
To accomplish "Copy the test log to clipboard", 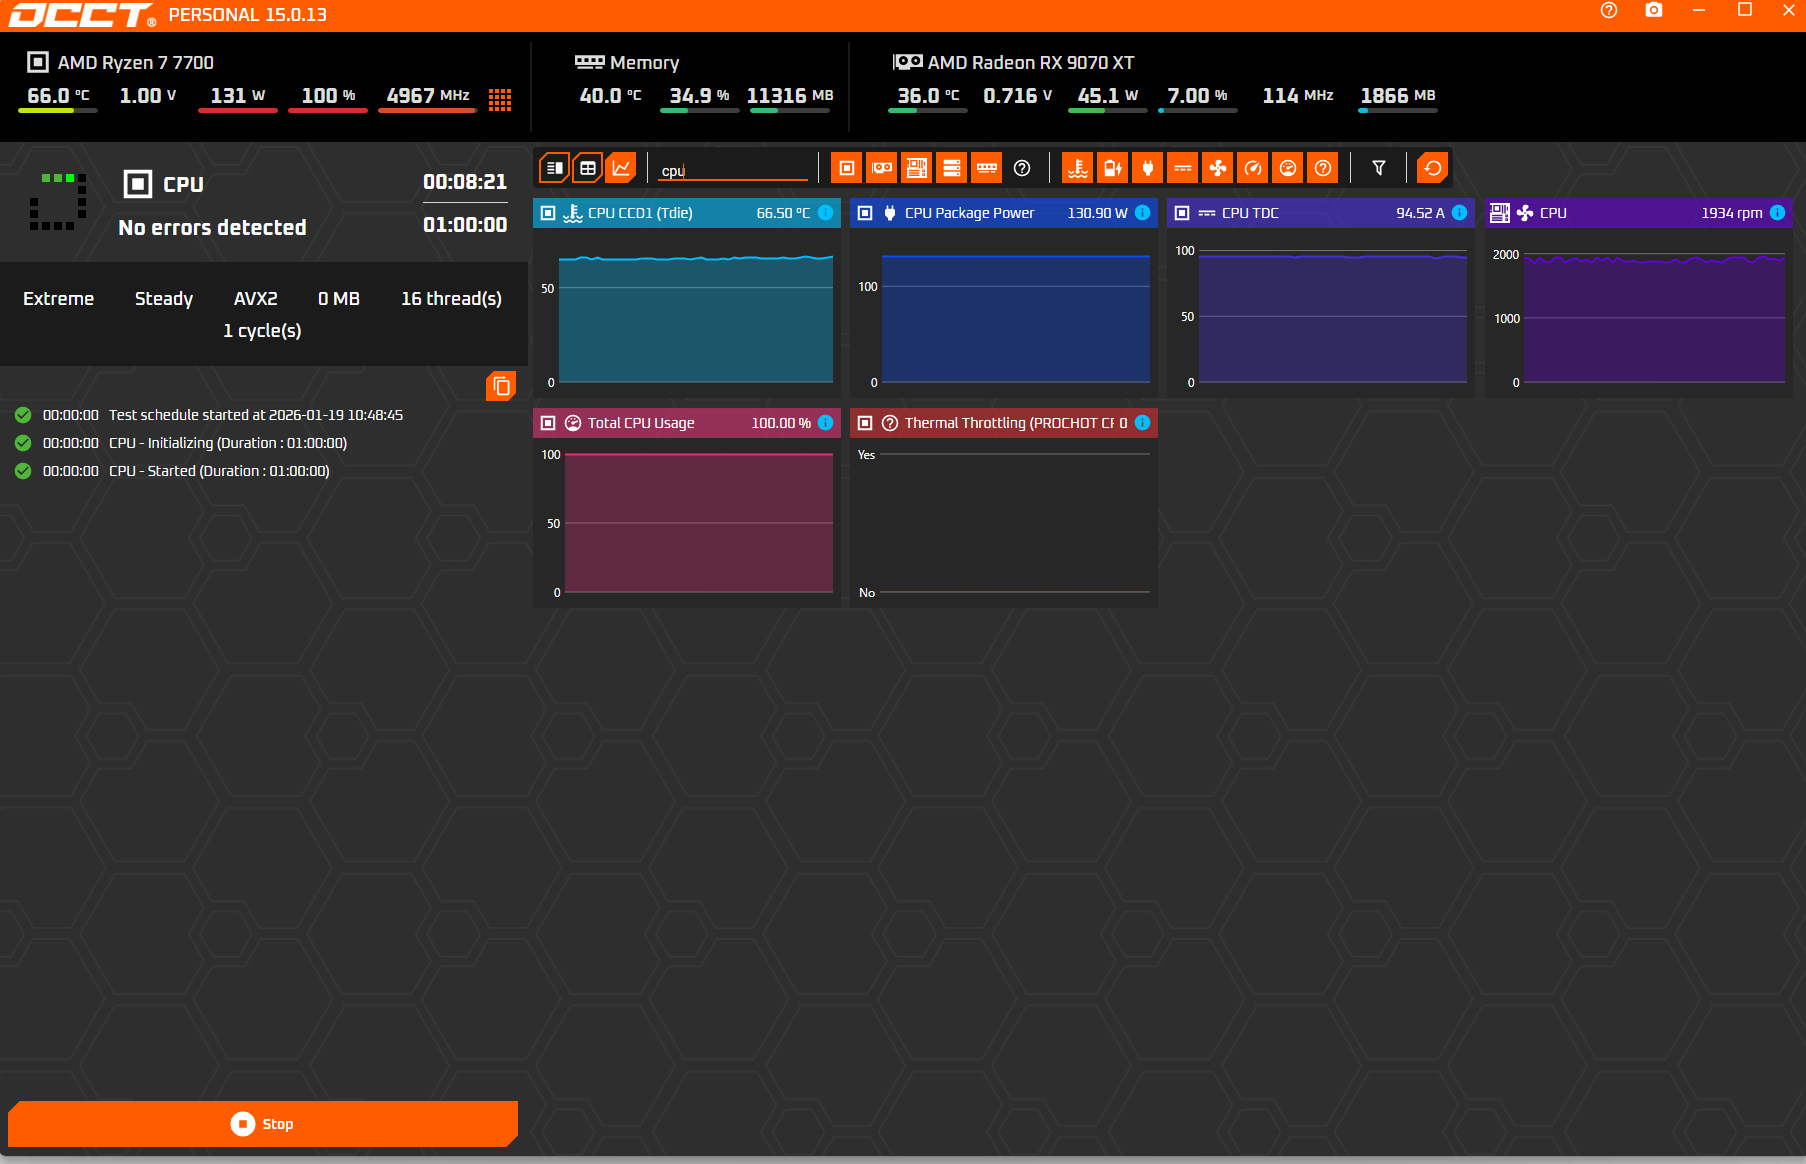I will click(501, 386).
